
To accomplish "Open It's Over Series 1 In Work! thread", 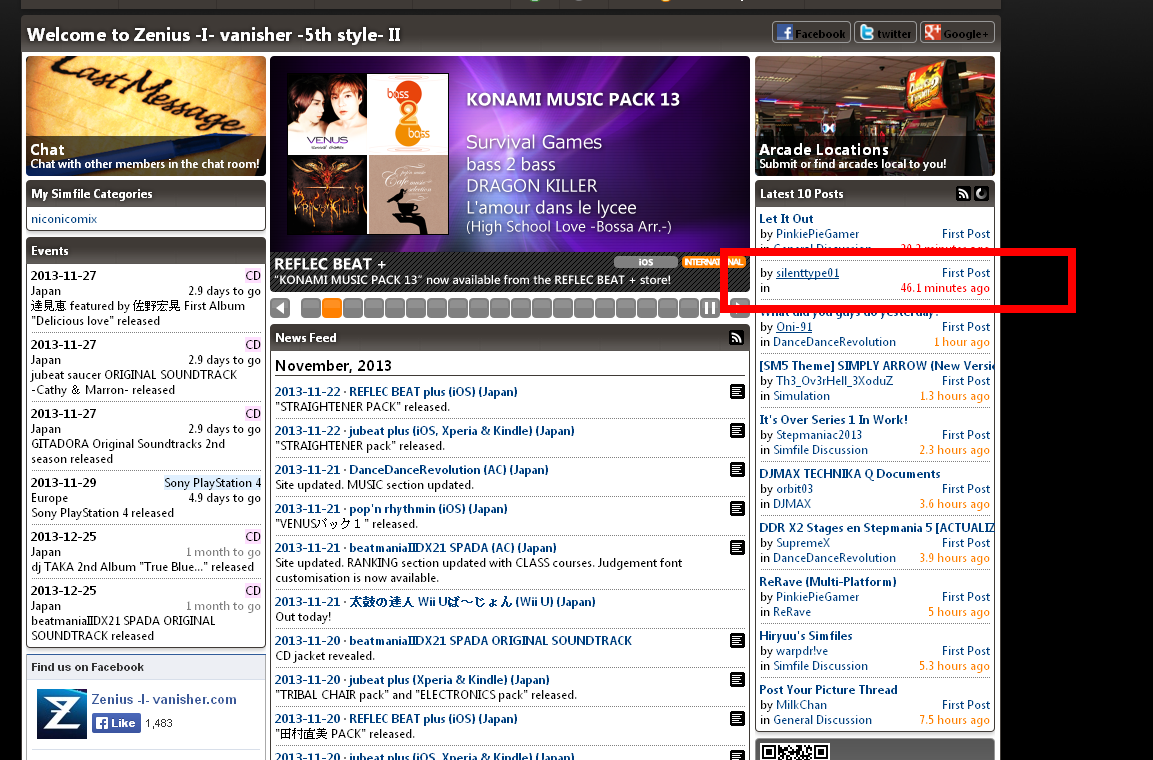I will [833, 420].
